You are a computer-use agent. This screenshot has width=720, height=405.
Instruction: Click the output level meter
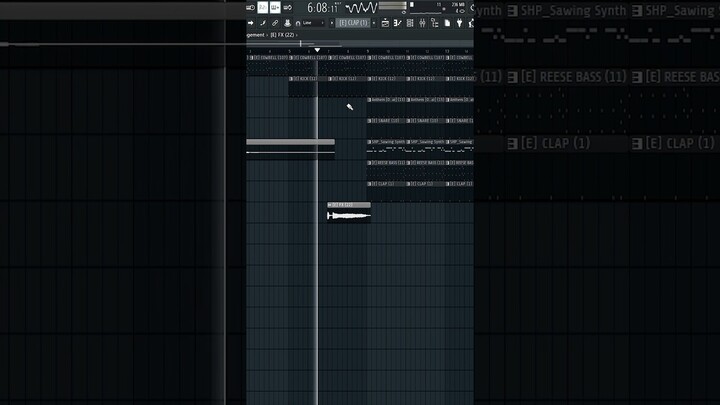[x=392, y=6]
